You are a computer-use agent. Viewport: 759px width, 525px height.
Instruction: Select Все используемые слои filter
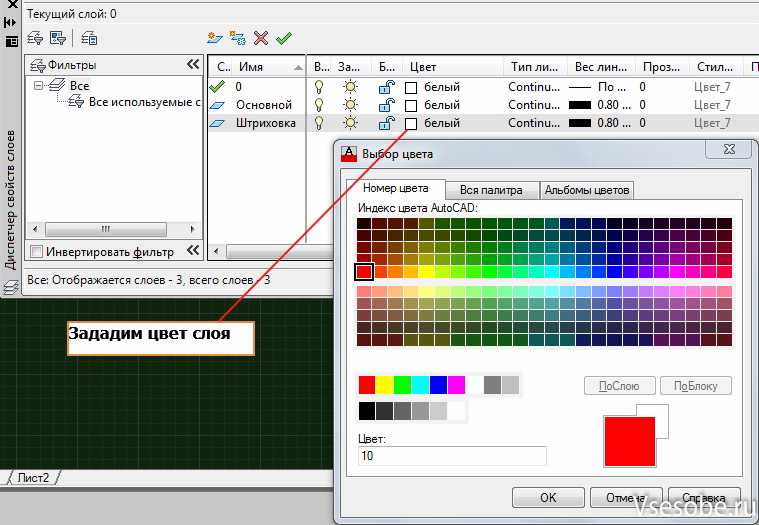(x=144, y=102)
